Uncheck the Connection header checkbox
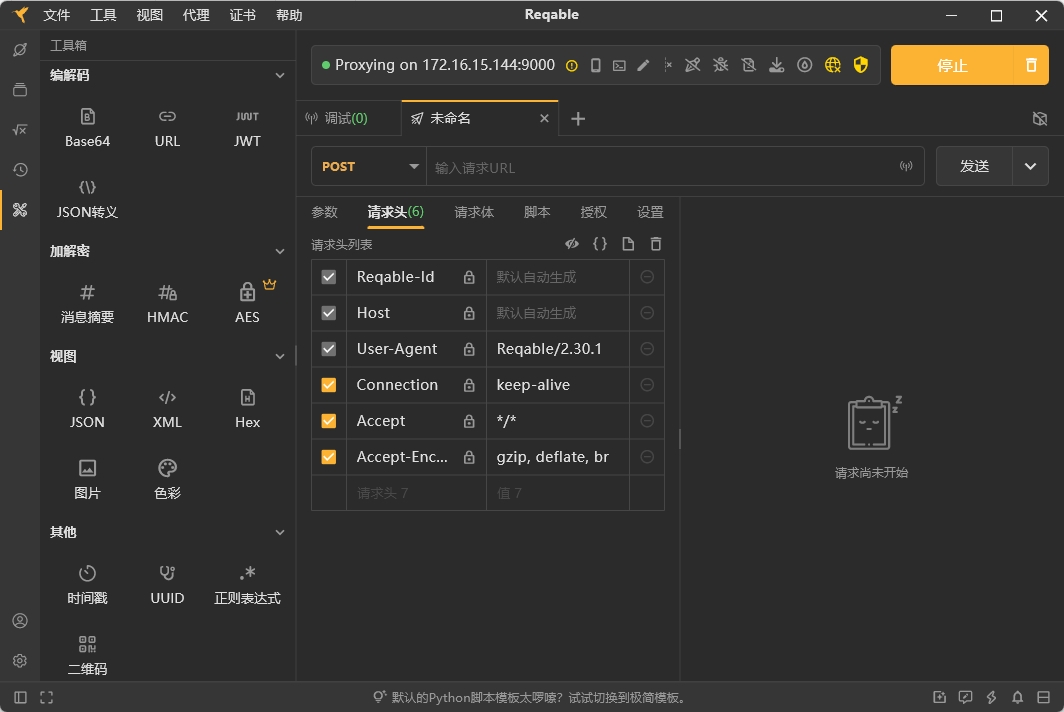The image size is (1064, 712). pyautogui.click(x=328, y=385)
